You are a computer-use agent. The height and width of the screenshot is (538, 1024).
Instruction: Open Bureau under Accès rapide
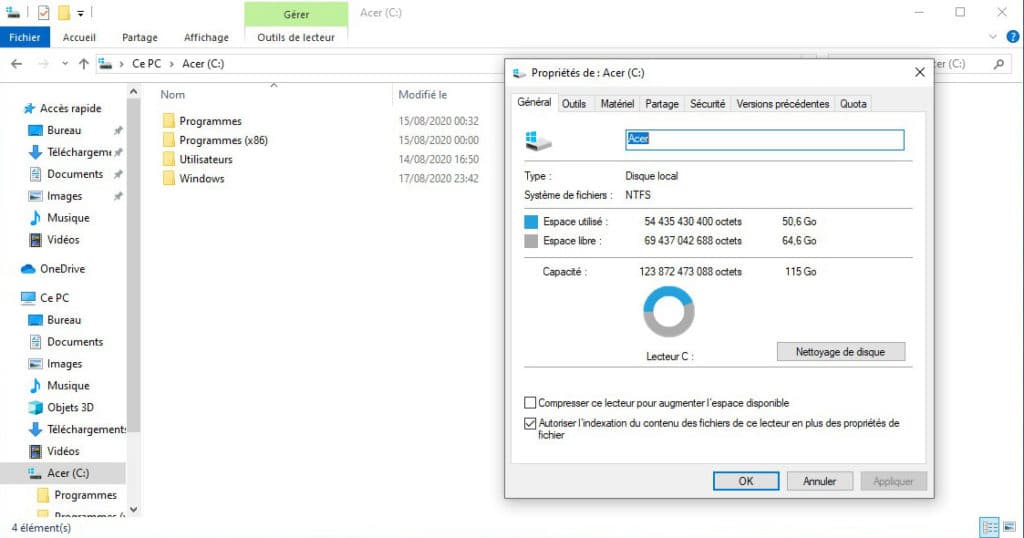click(64, 130)
